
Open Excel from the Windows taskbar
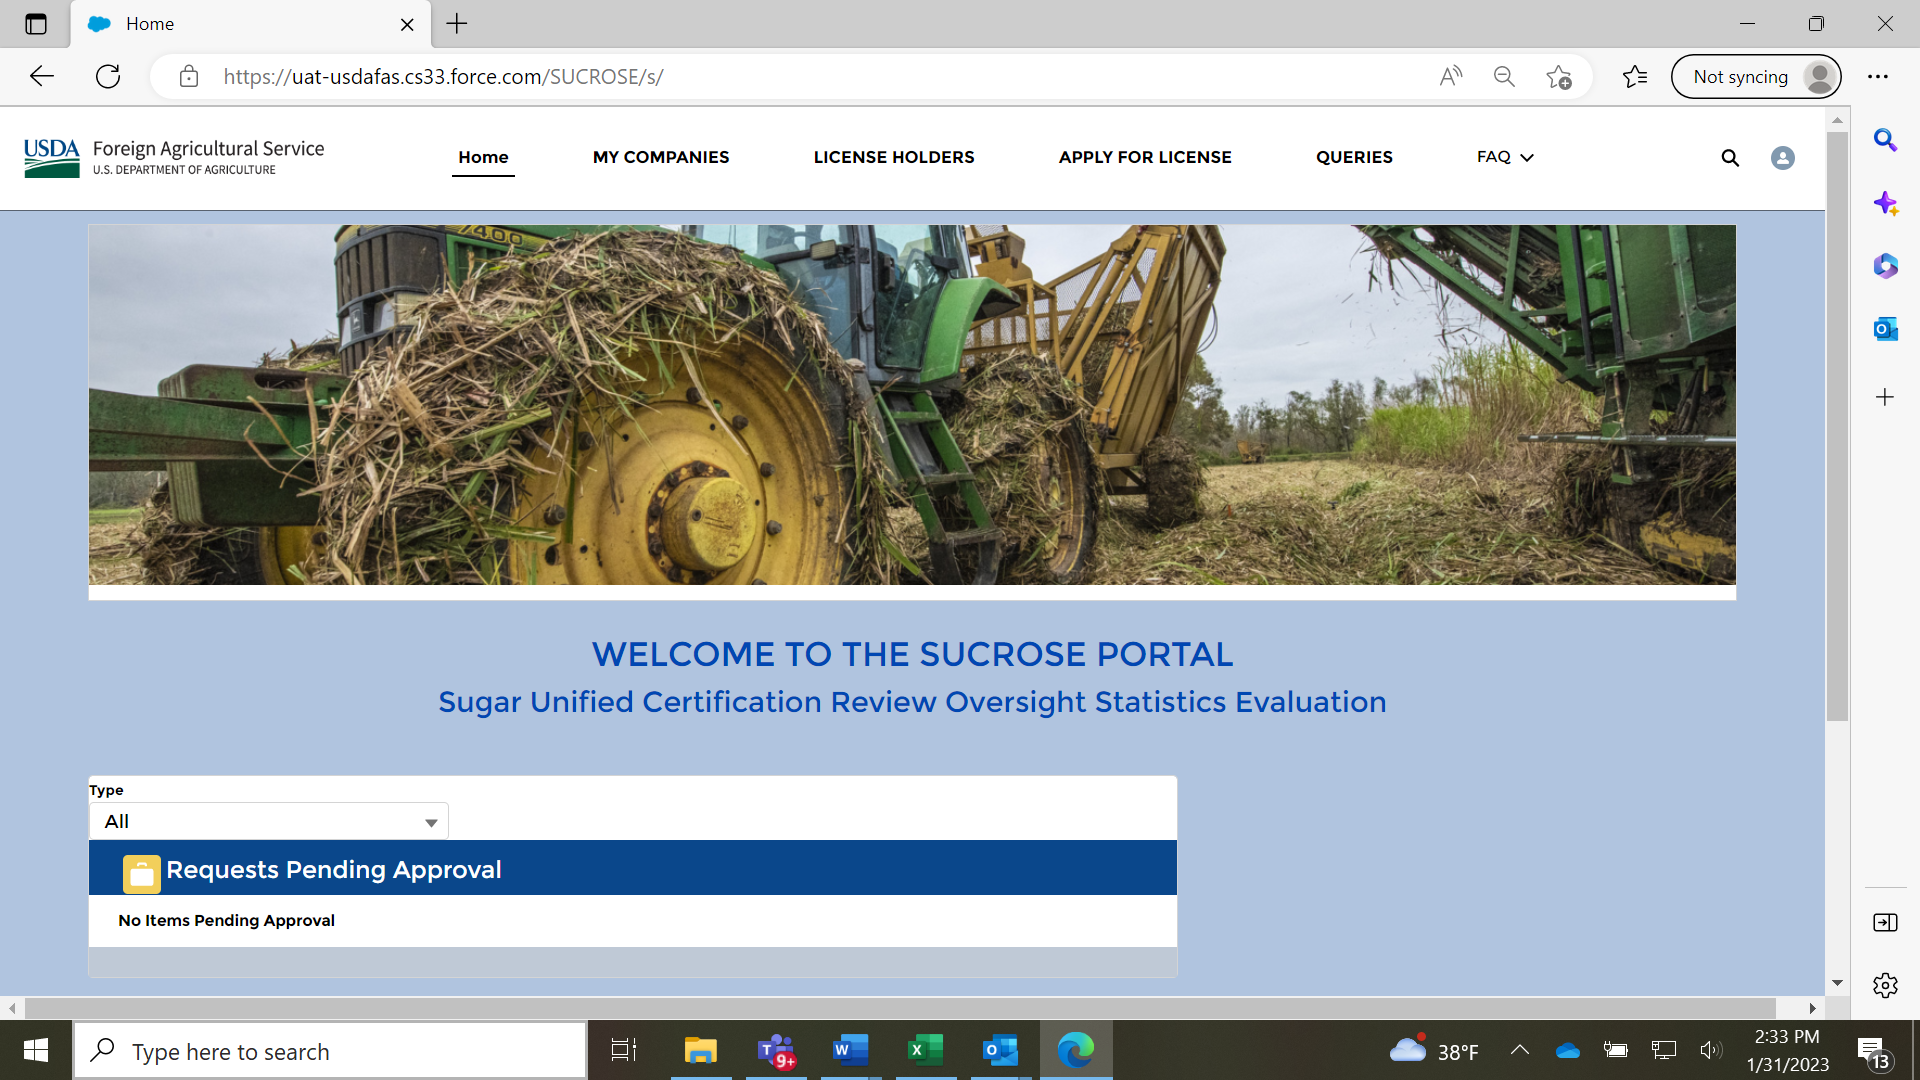[x=925, y=1050]
